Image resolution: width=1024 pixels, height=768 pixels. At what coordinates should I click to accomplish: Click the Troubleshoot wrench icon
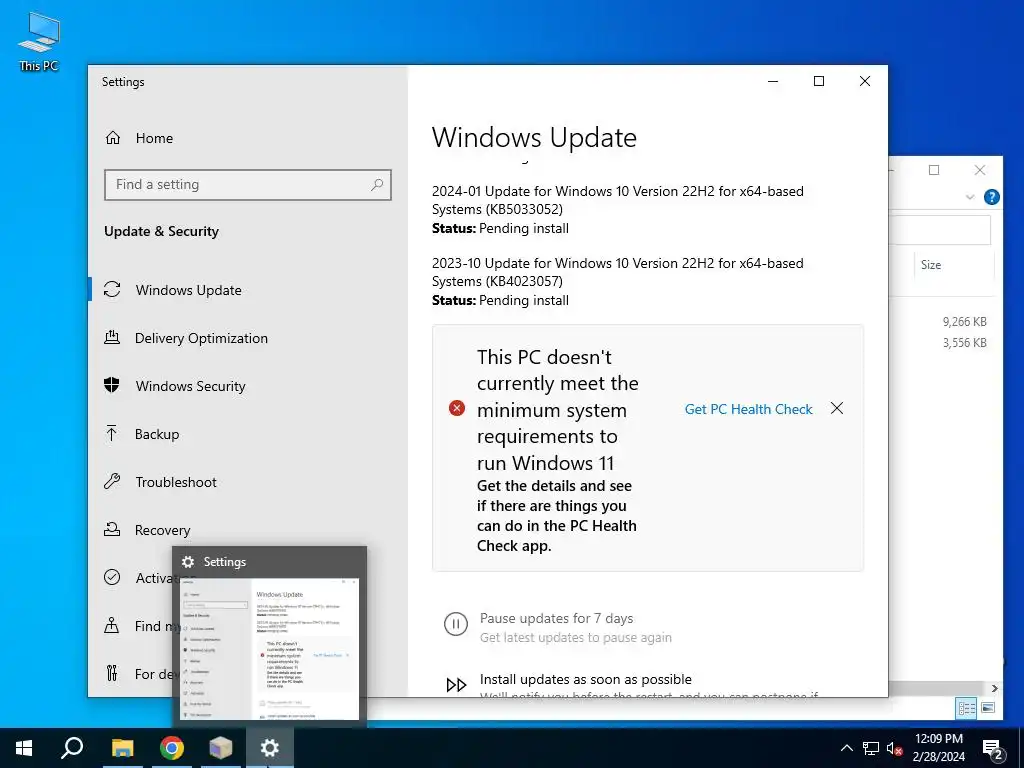tap(112, 482)
